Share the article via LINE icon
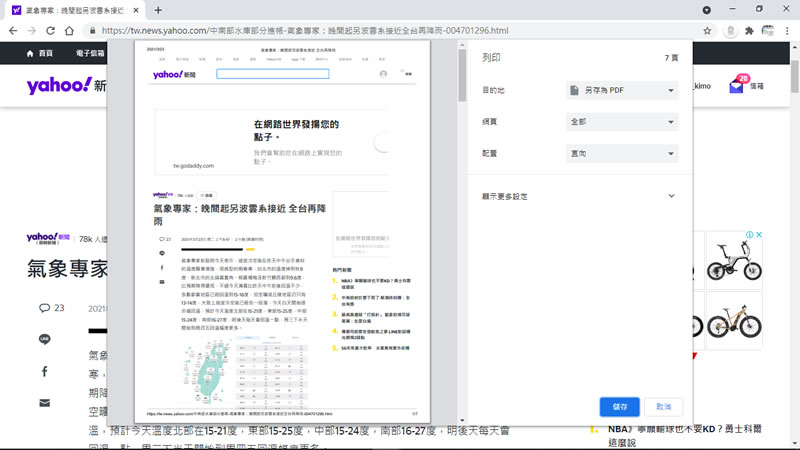The width and height of the screenshot is (800, 450). [44, 339]
